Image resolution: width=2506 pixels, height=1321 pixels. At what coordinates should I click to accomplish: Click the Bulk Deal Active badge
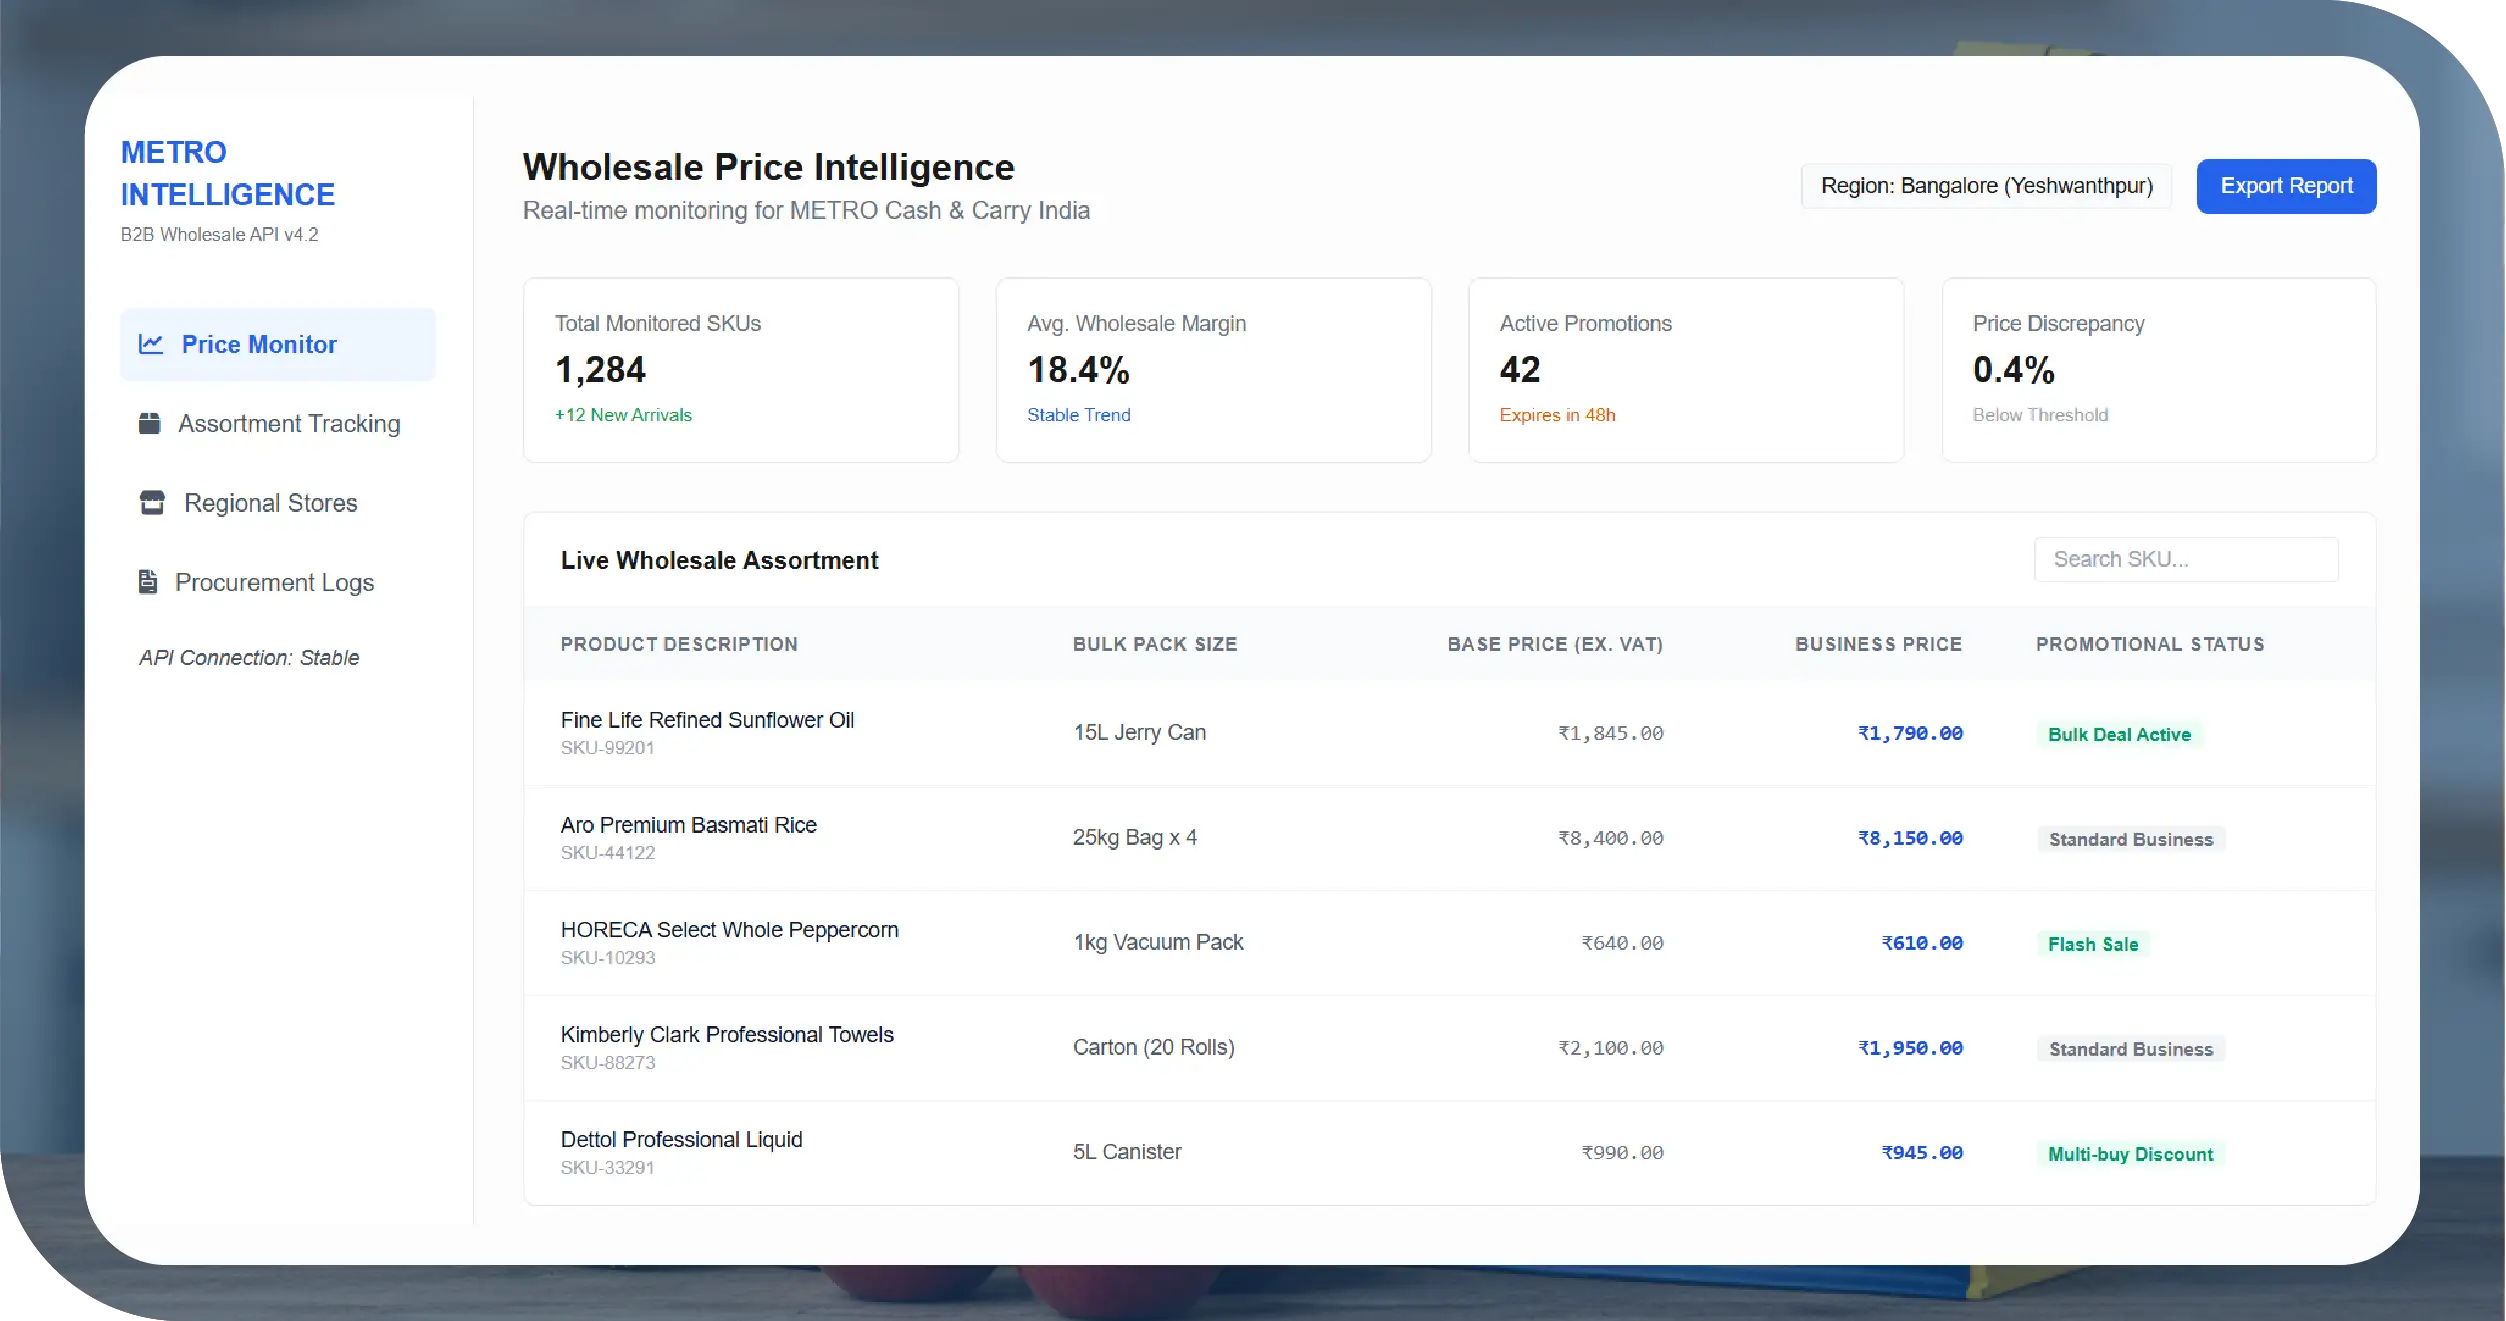(x=2121, y=733)
